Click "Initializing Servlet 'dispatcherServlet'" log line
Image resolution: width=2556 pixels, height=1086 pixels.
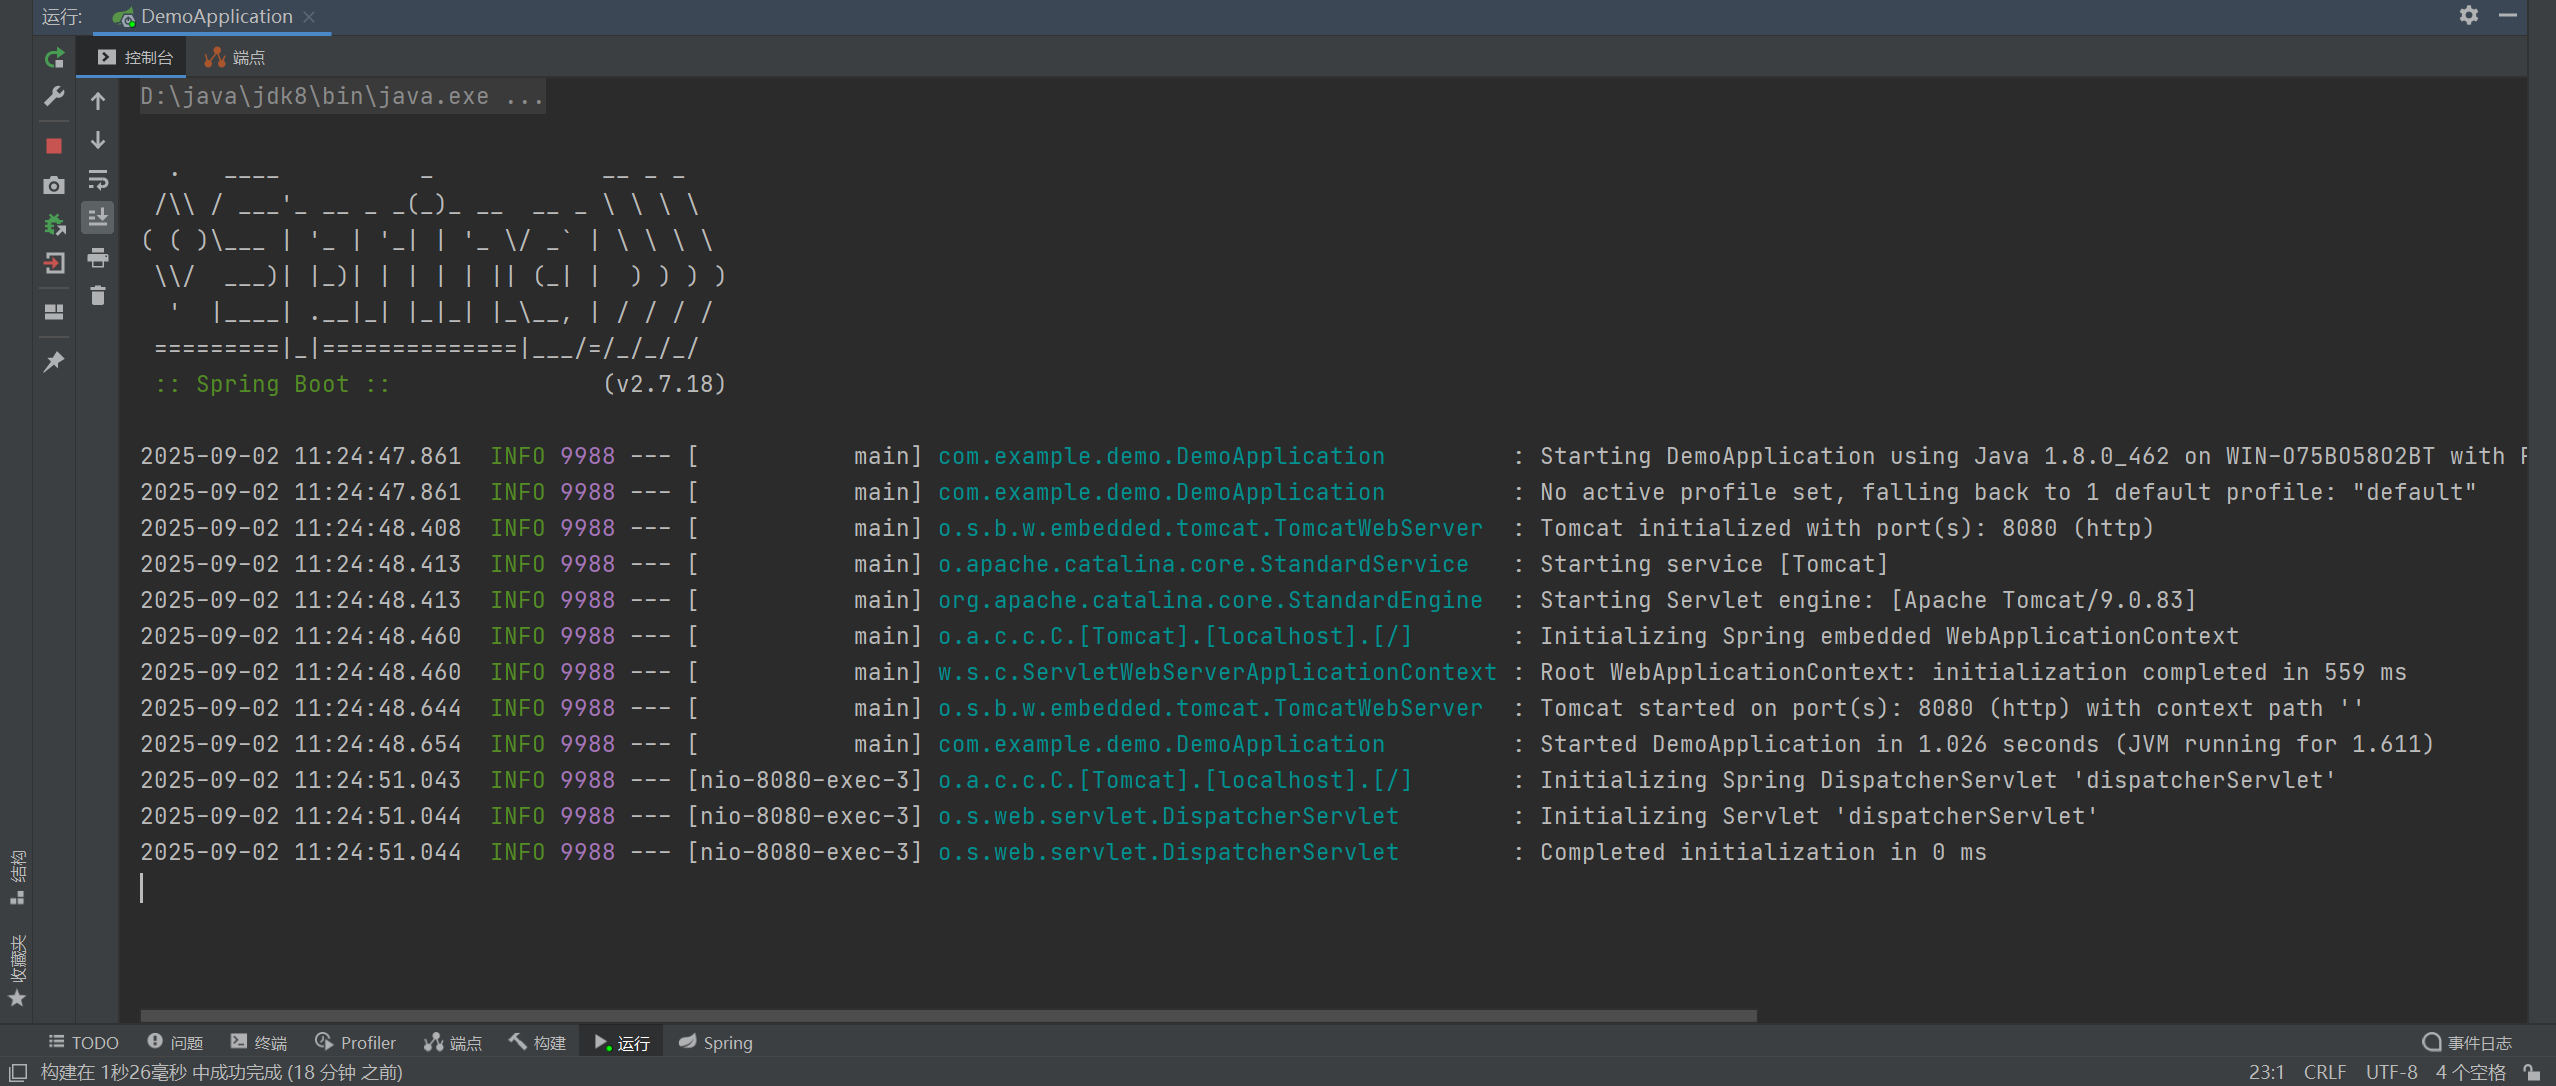click(x=1818, y=816)
